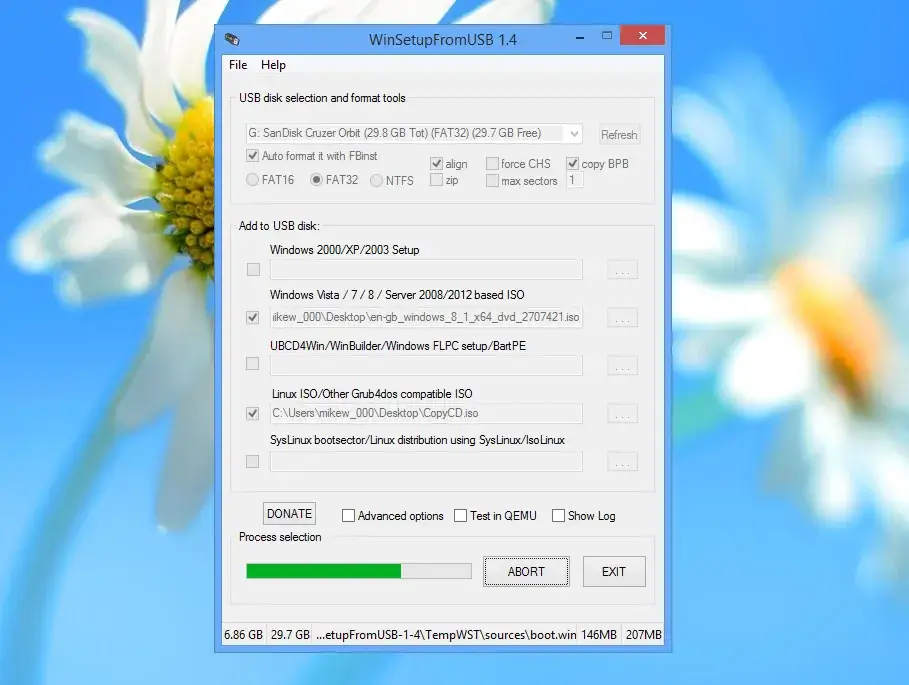The height and width of the screenshot is (685, 909).
Task: Disable Auto format it with FBinst
Action: [x=253, y=156]
